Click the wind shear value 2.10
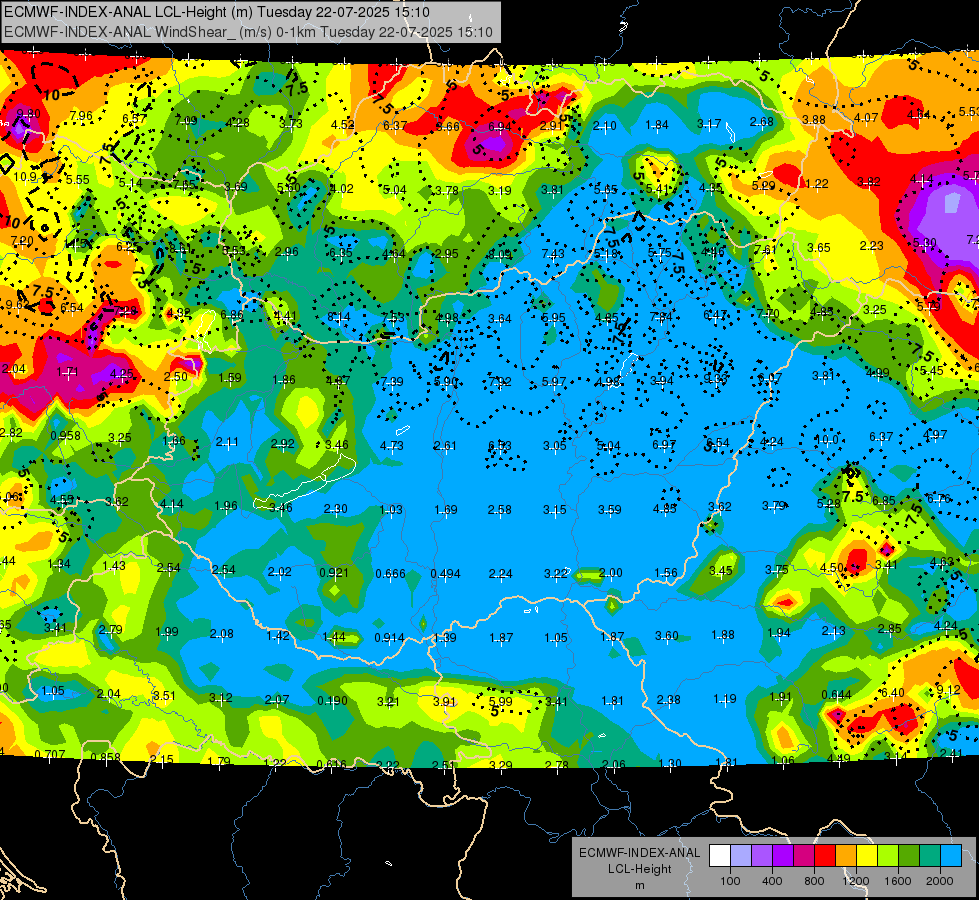This screenshot has height=900, width=979. (604, 126)
